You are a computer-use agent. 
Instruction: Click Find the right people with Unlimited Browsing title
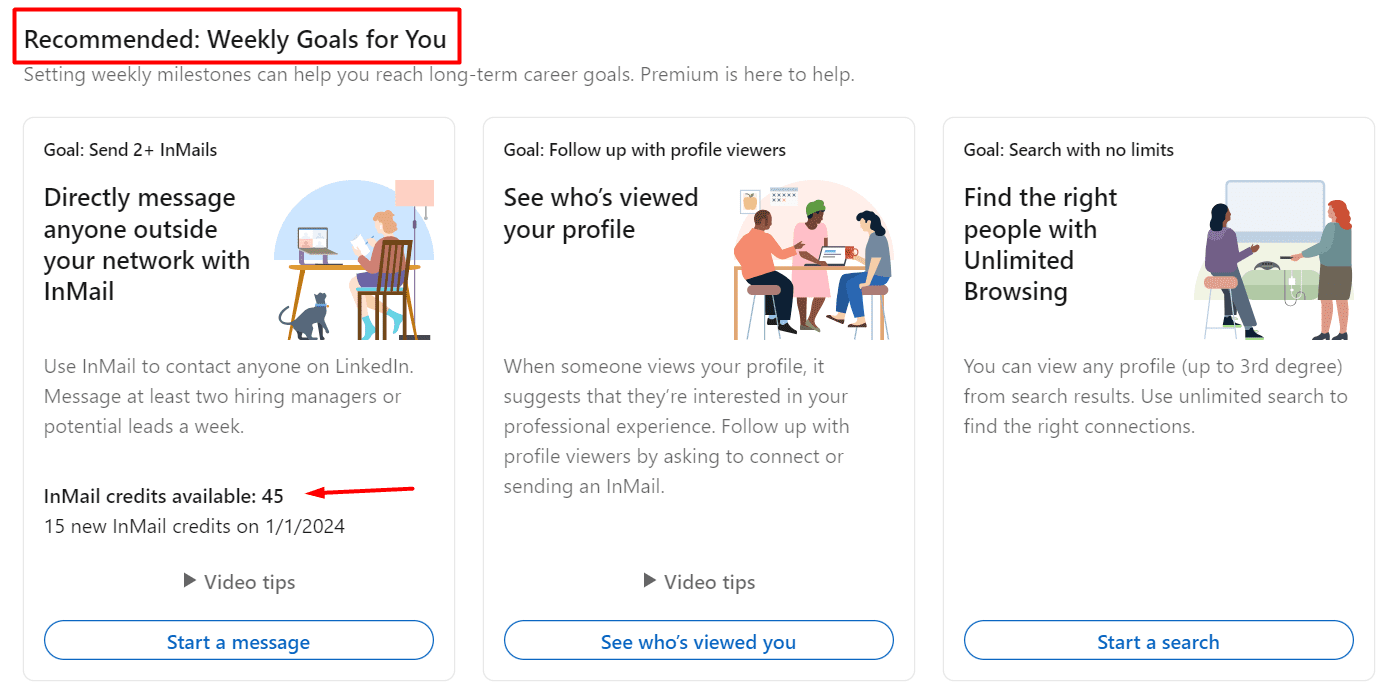1041,245
